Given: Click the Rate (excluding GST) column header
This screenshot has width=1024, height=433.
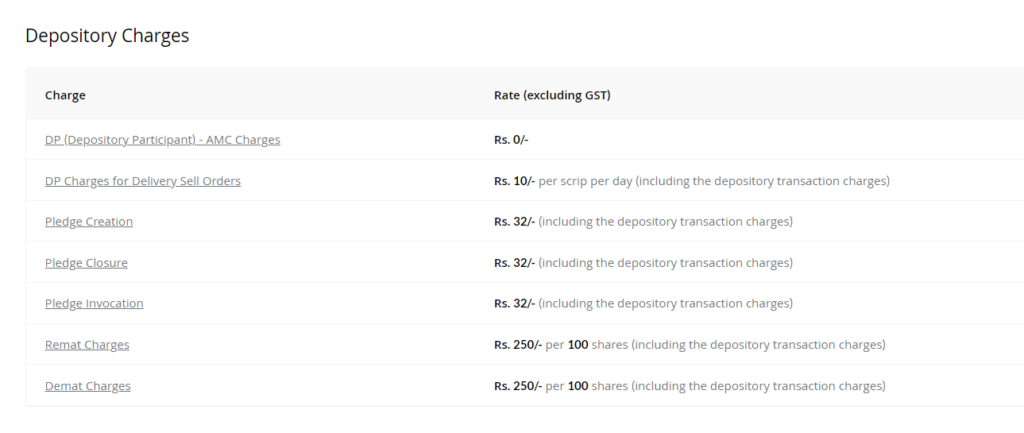Looking at the screenshot, I should 552,95.
